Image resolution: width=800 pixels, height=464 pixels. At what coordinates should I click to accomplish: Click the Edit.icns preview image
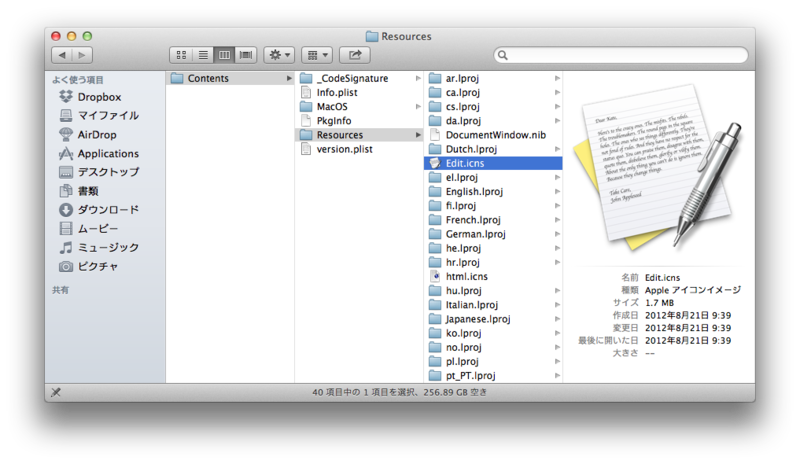coord(657,168)
